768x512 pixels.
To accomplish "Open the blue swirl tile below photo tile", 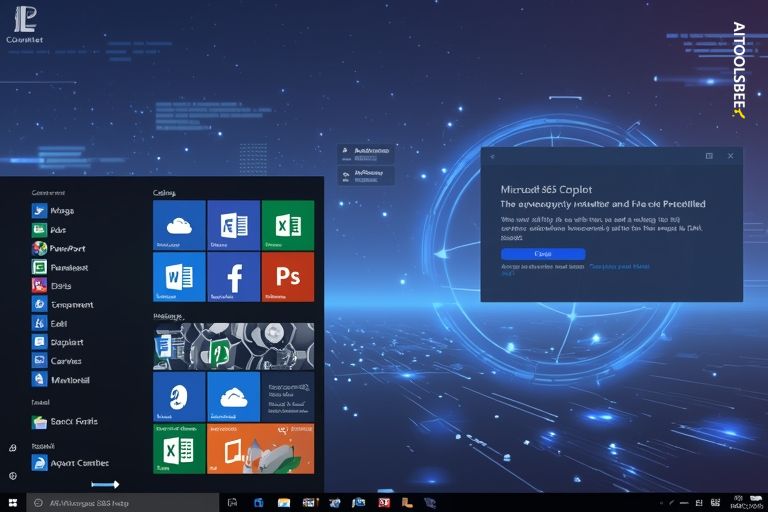I will click(x=179, y=396).
